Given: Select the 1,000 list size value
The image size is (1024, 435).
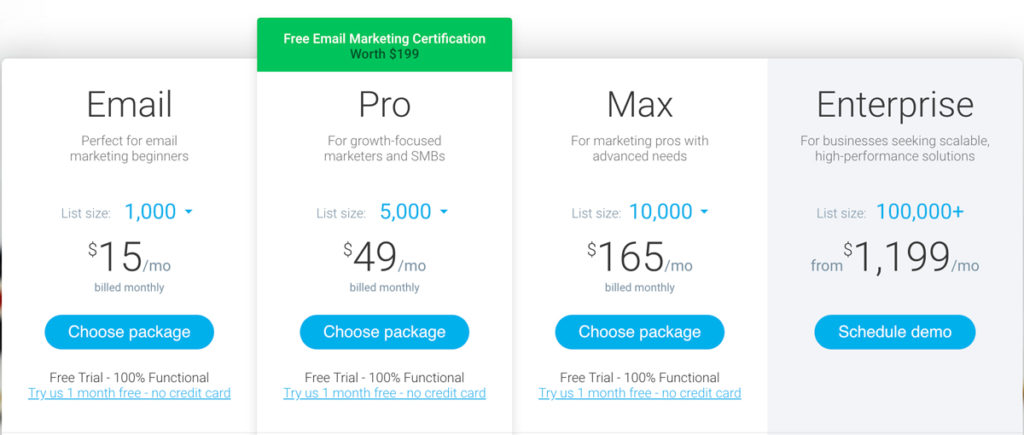Looking at the screenshot, I should [150, 212].
